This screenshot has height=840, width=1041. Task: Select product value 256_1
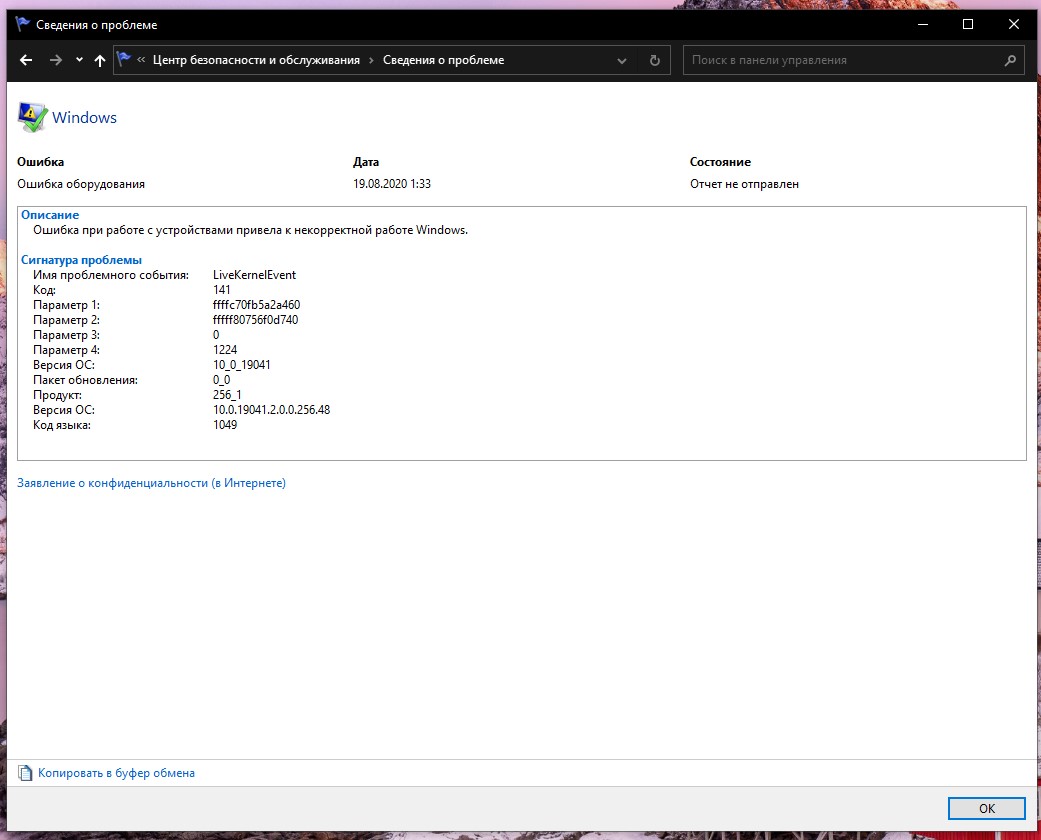227,394
